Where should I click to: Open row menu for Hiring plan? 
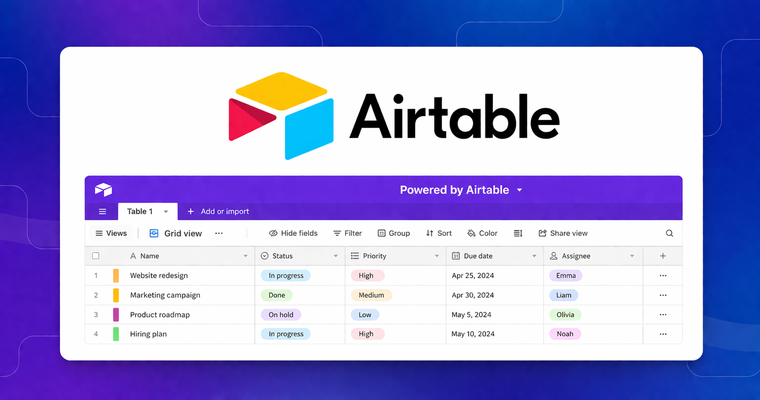coord(663,334)
